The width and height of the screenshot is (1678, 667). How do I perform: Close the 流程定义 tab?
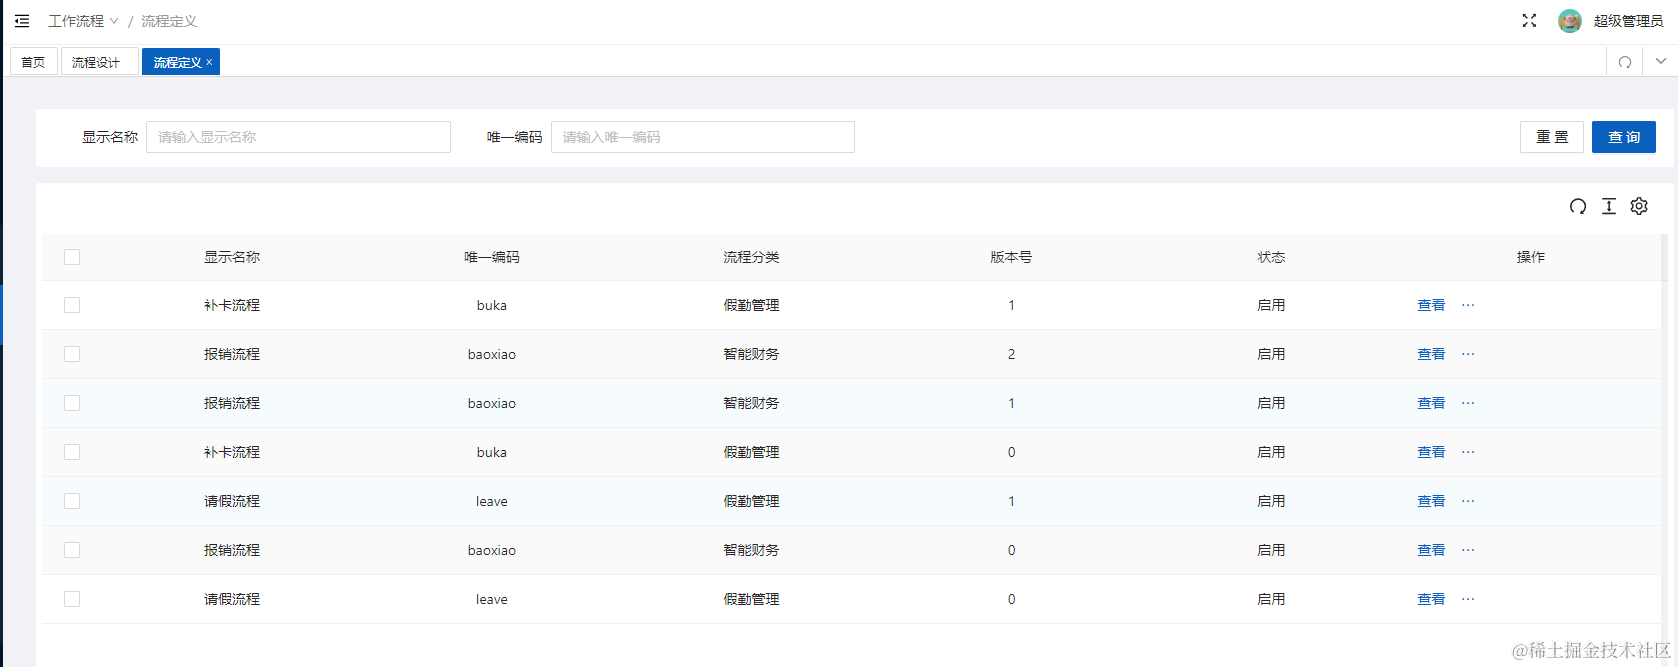click(209, 62)
